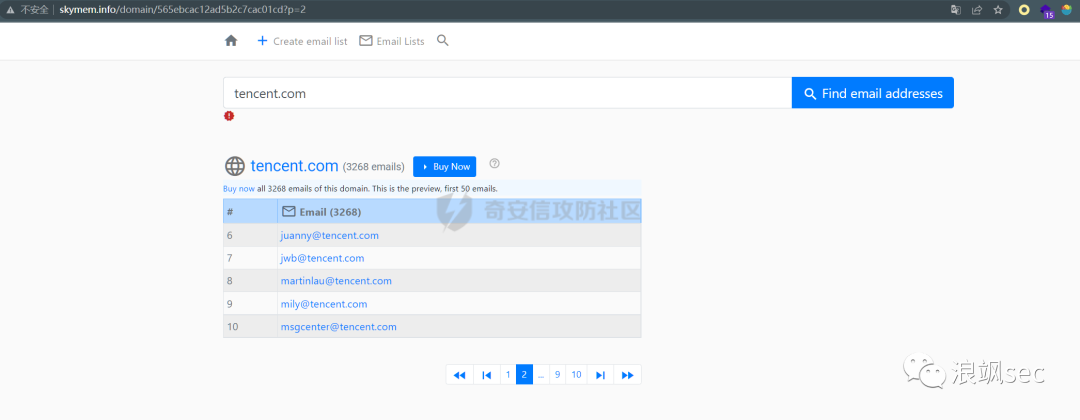The image size is (1080, 420).
Task: Go to page 1
Action: point(508,375)
